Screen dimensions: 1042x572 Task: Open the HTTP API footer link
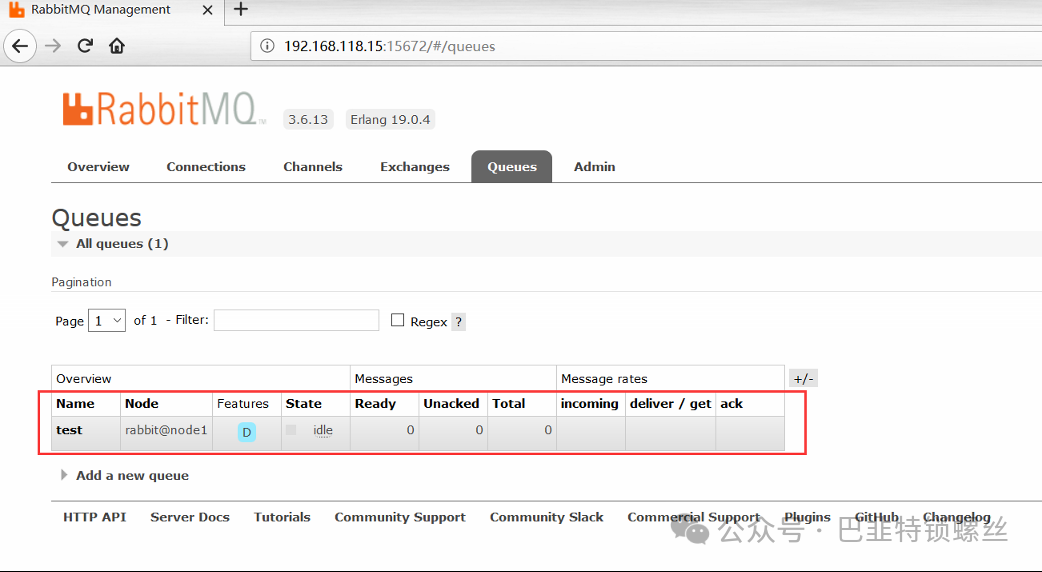[94, 517]
